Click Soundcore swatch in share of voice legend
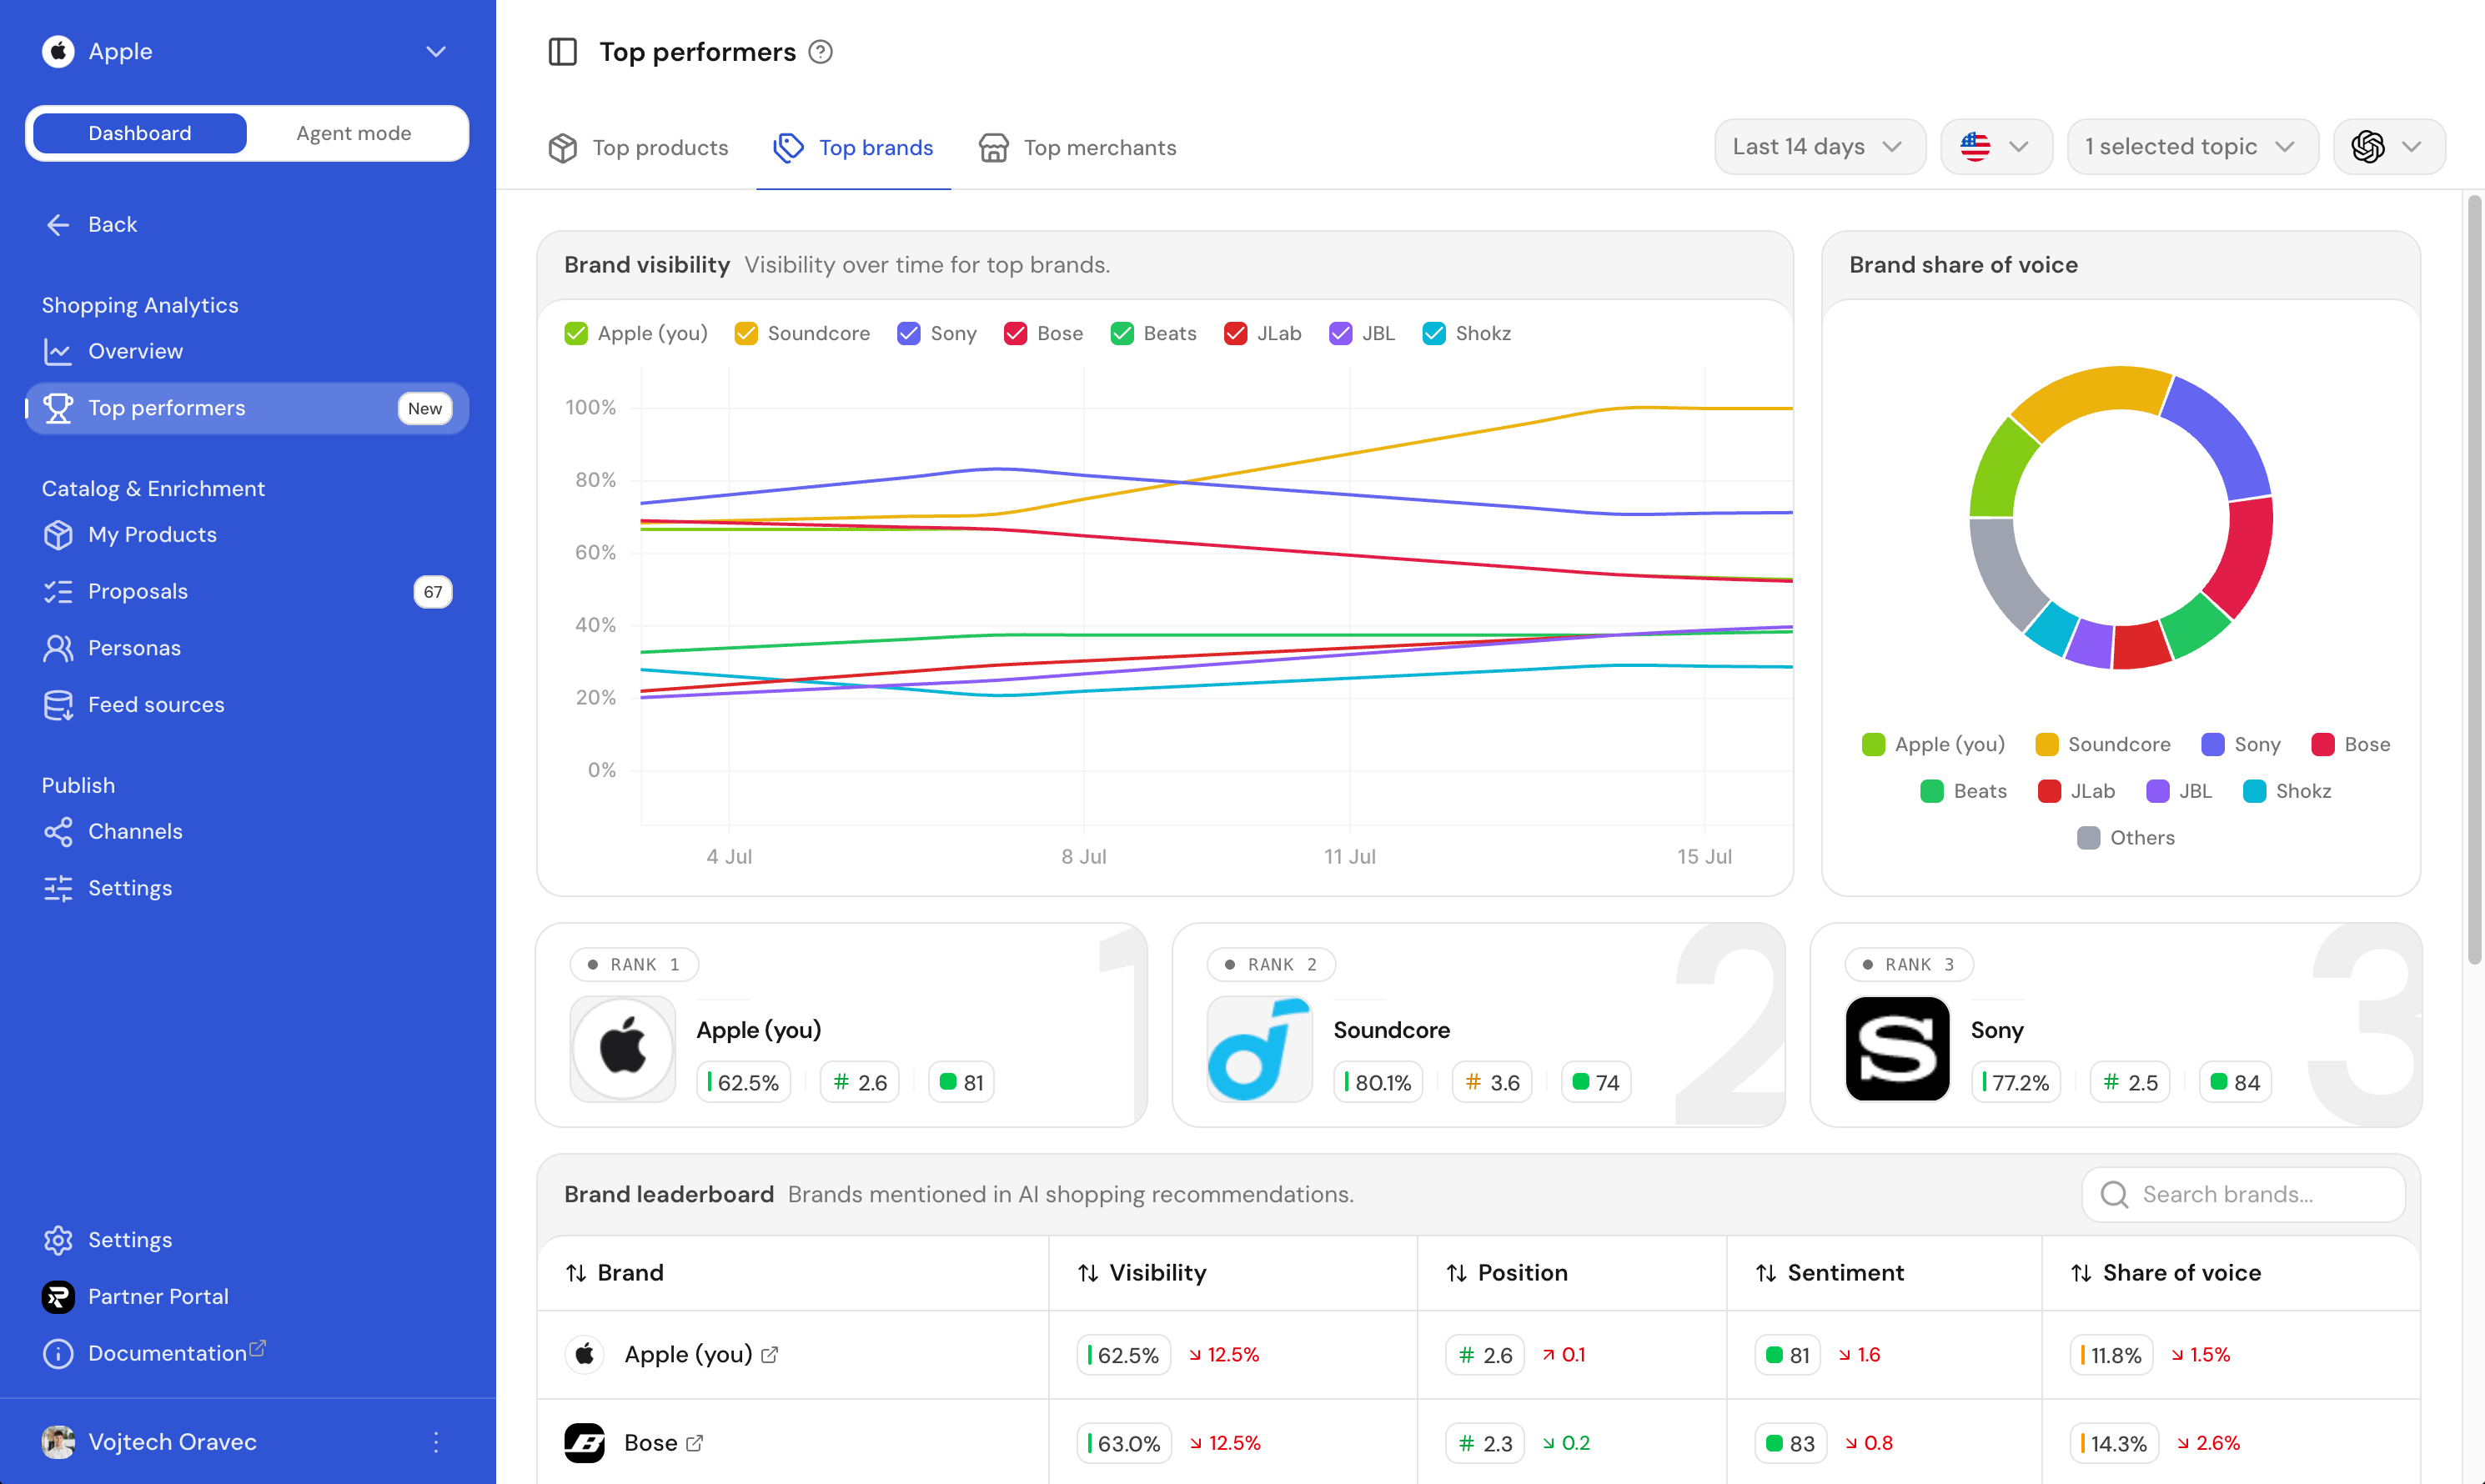The width and height of the screenshot is (2485, 1484). pyautogui.click(x=2046, y=745)
